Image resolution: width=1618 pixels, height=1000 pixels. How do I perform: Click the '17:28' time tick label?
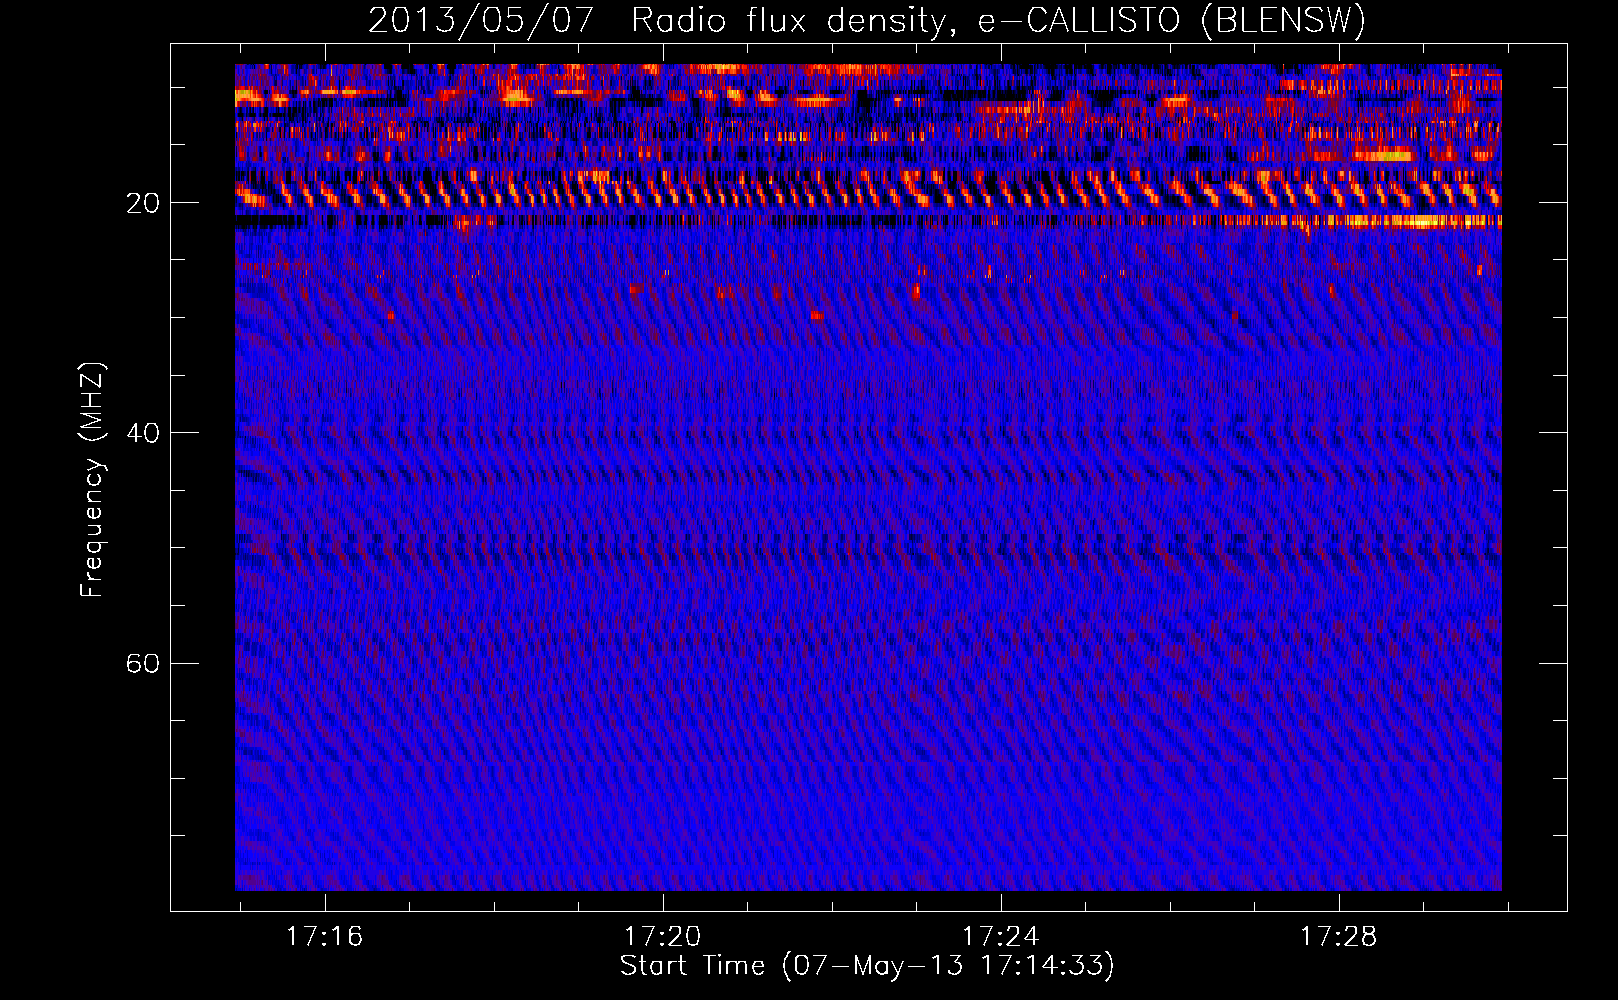click(x=1338, y=937)
